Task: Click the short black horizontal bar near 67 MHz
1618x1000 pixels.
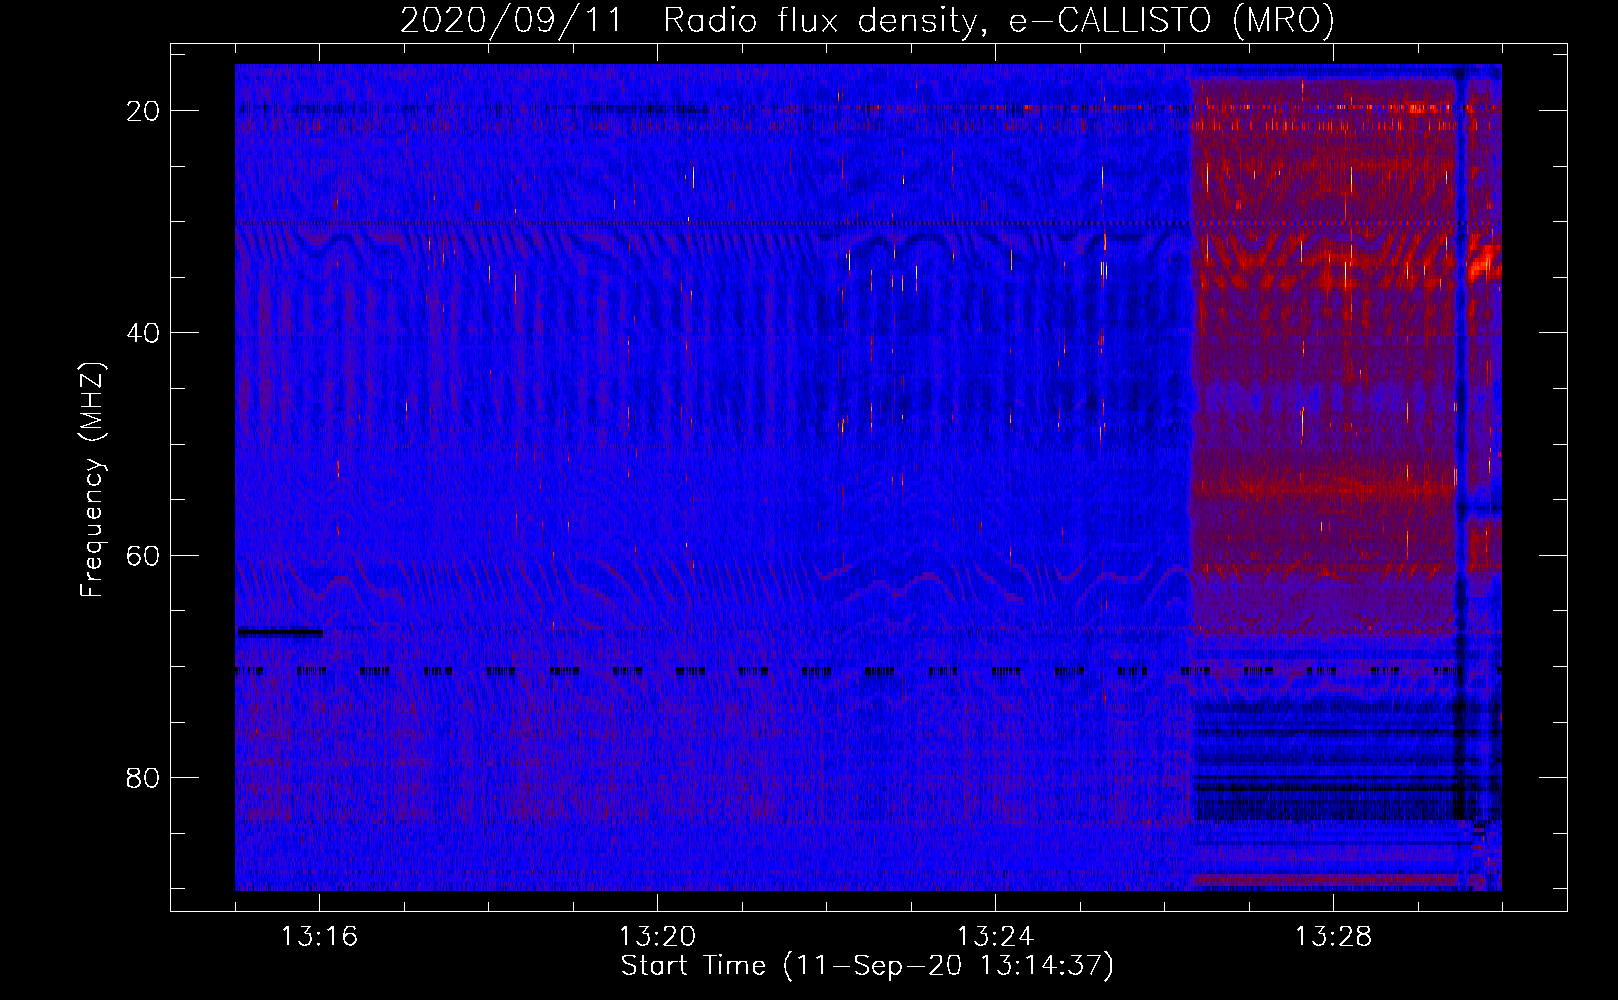Action: (x=280, y=632)
